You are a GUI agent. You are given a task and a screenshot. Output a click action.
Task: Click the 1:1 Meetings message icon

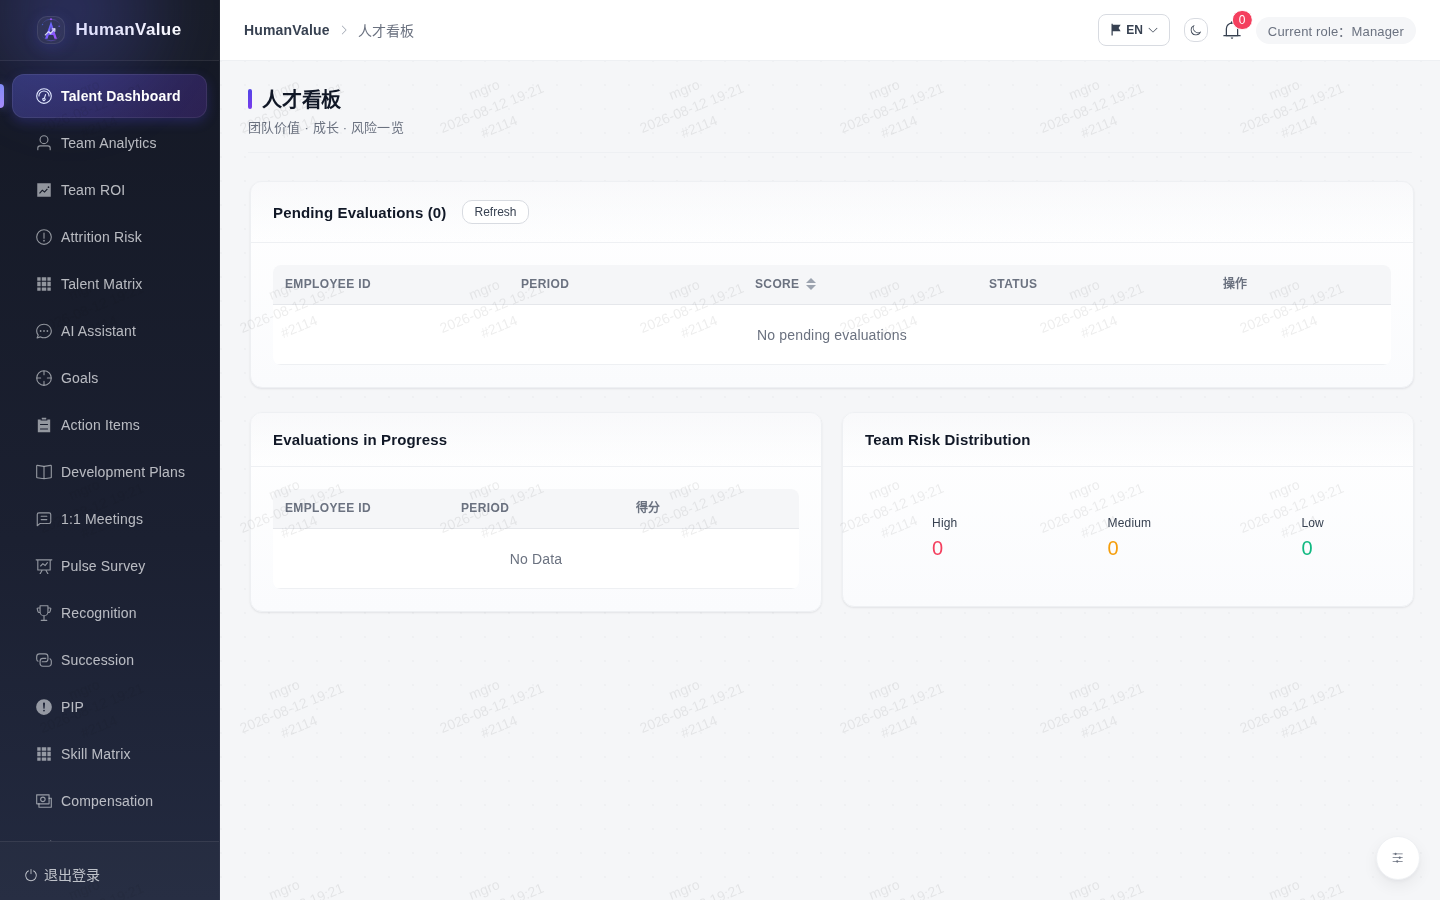point(44,519)
